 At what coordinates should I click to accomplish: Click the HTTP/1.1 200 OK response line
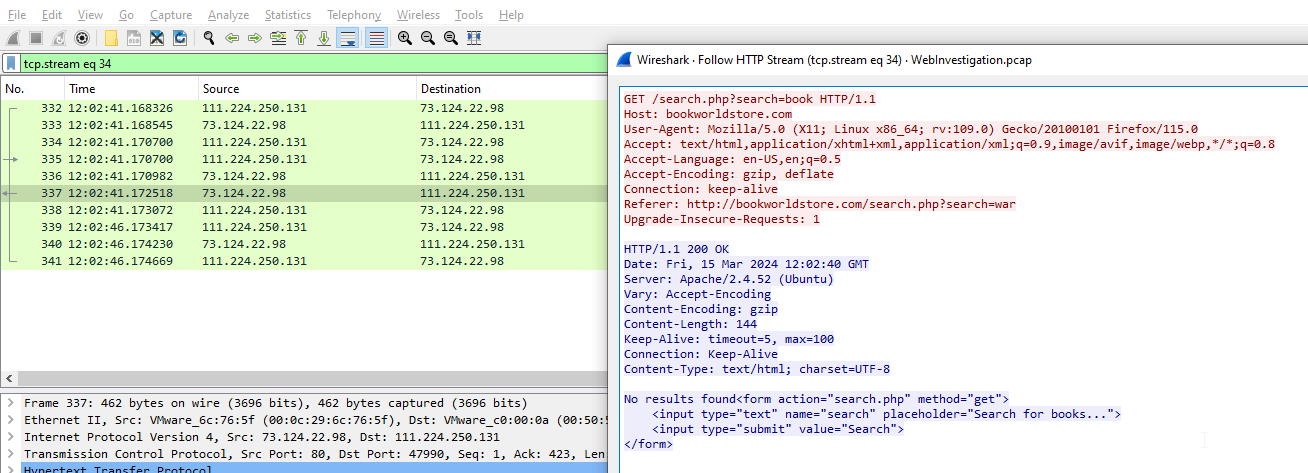click(x=676, y=249)
